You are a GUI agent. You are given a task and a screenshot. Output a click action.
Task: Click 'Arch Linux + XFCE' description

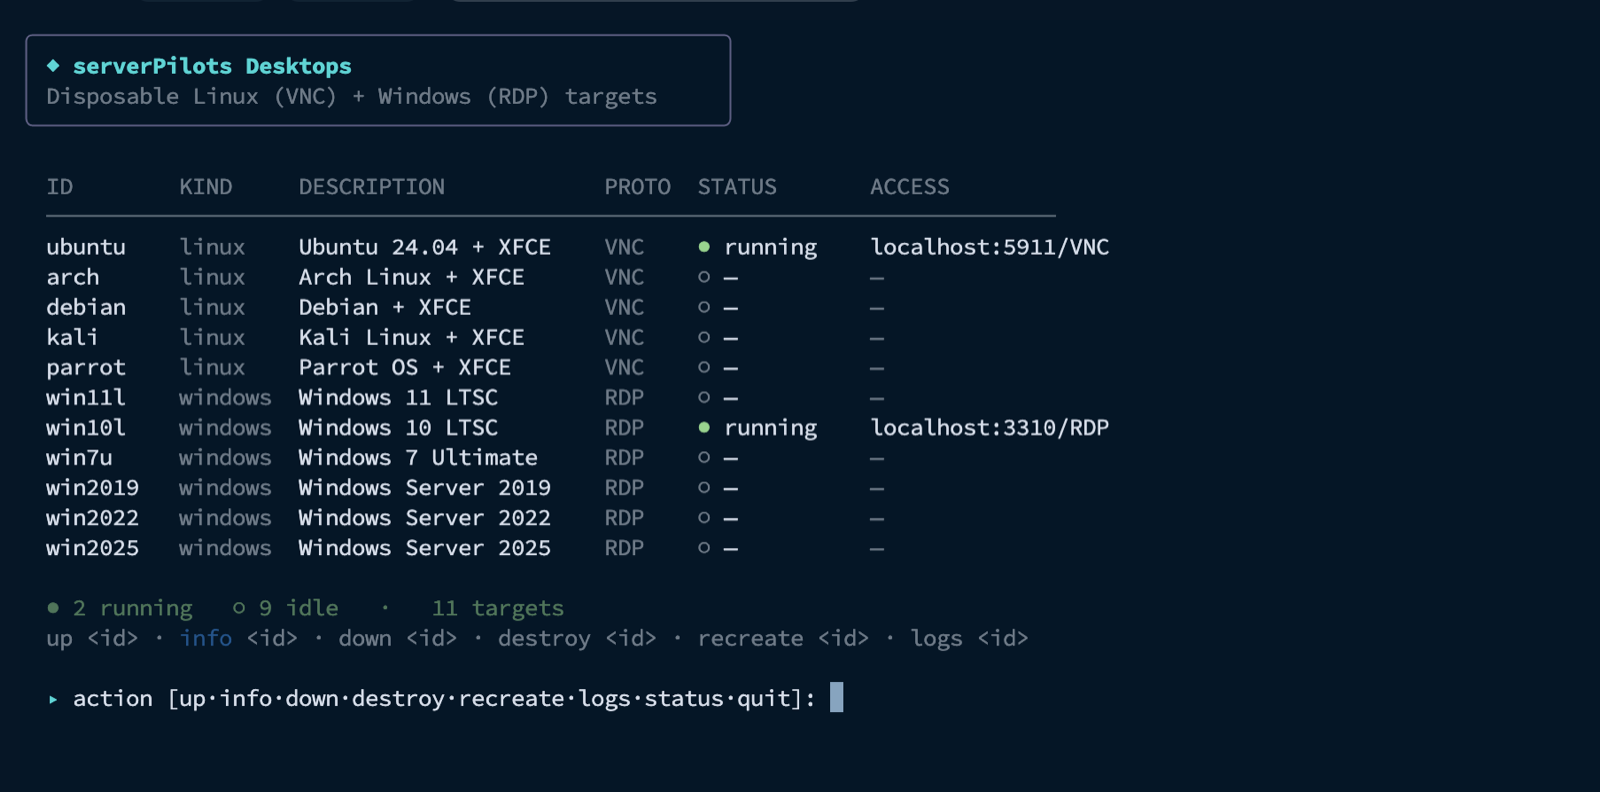(412, 277)
